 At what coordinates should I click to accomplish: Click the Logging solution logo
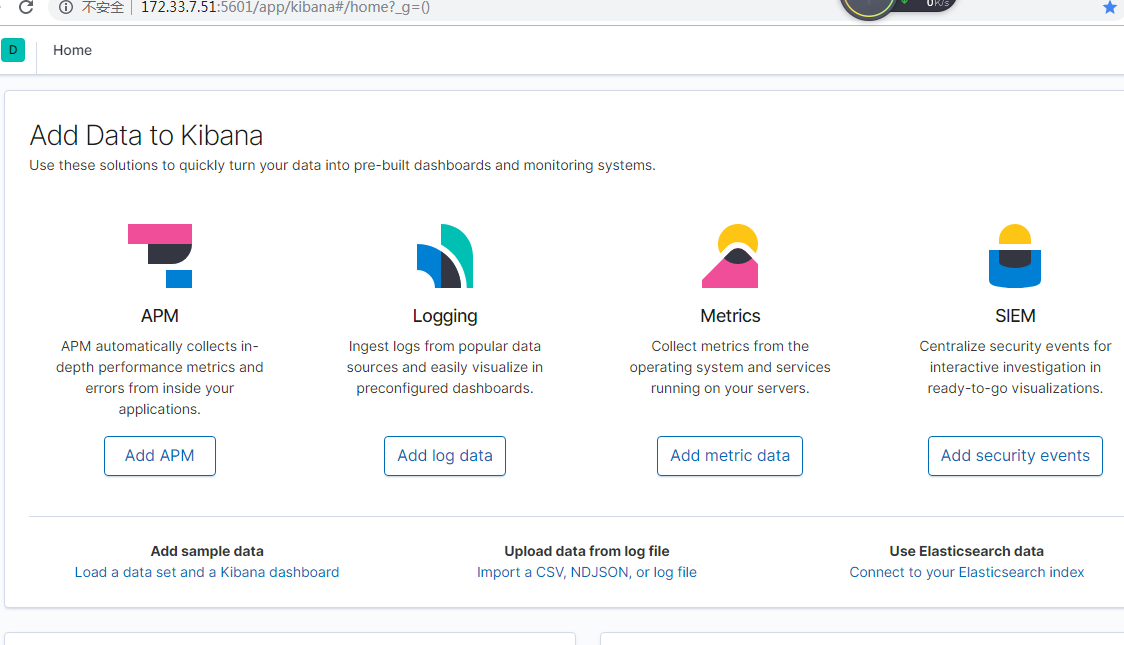pyautogui.click(x=445, y=256)
